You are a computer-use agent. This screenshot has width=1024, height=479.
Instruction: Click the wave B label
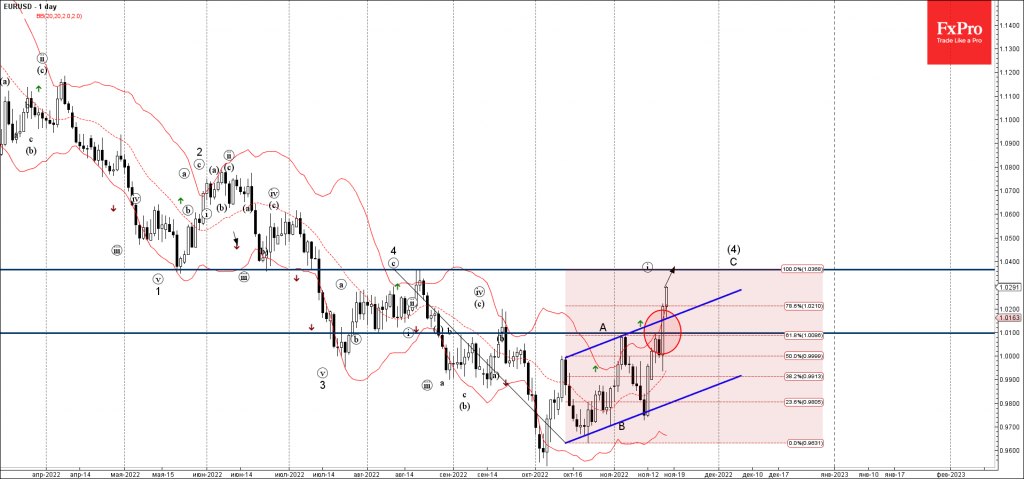pyautogui.click(x=621, y=426)
